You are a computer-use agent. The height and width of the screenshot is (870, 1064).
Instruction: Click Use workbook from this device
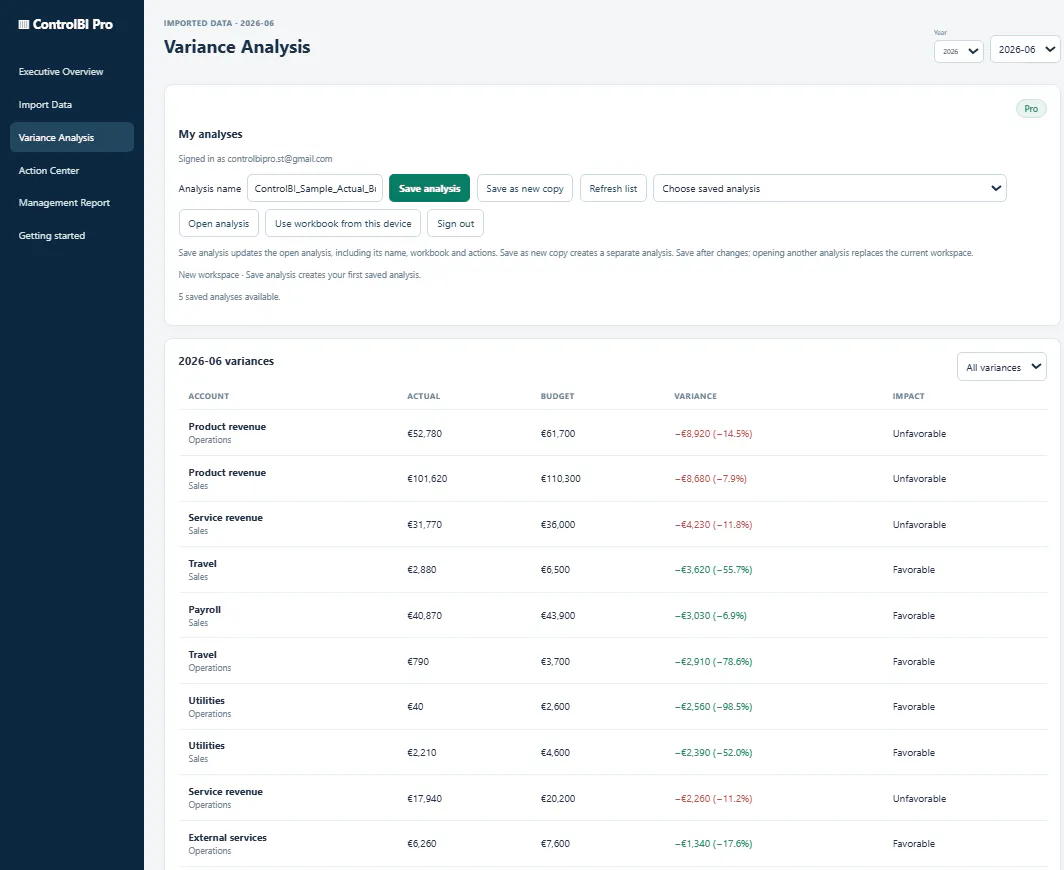click(x=343, y=223)
